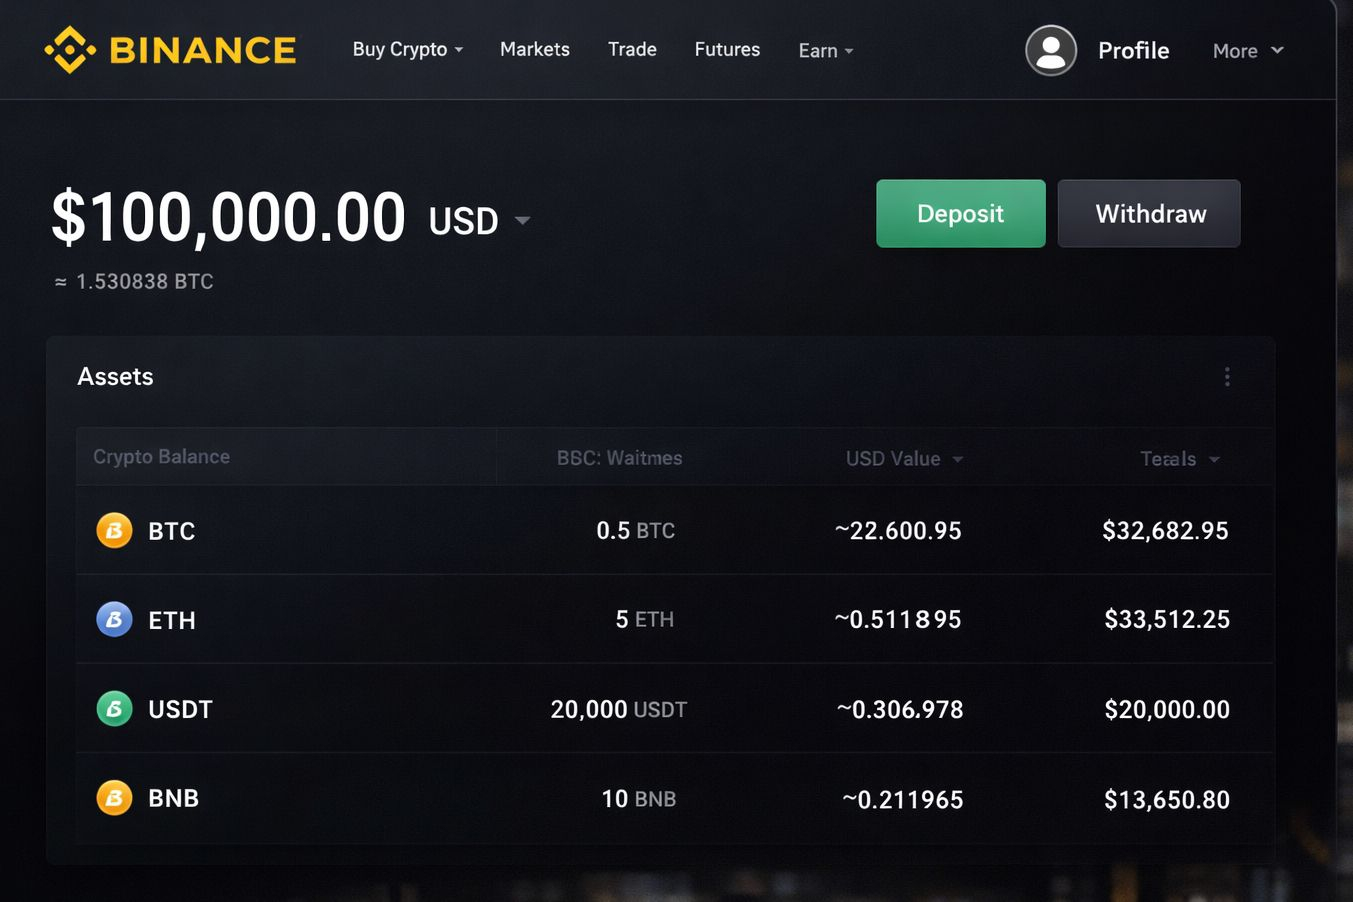Select the USDT asset row
The width and height of the screenshot is (1353, 902).
click(675, 709)
